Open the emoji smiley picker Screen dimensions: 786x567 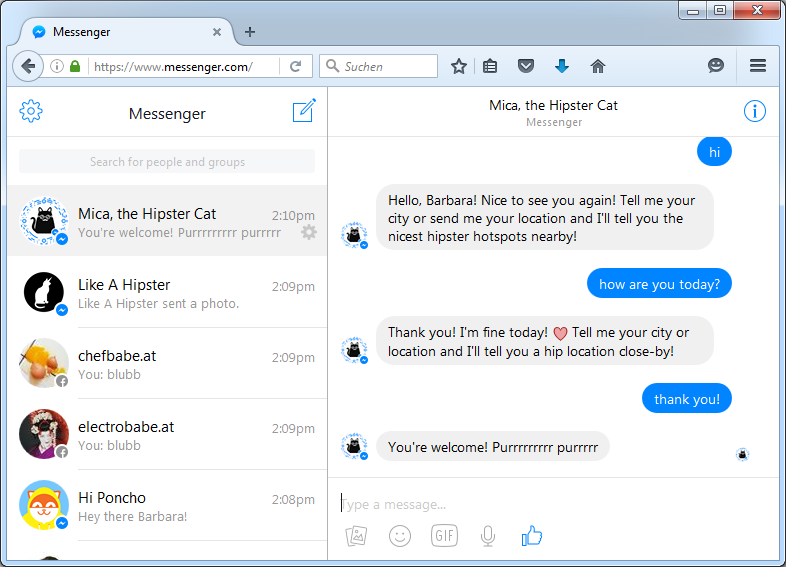click(400, 536)
